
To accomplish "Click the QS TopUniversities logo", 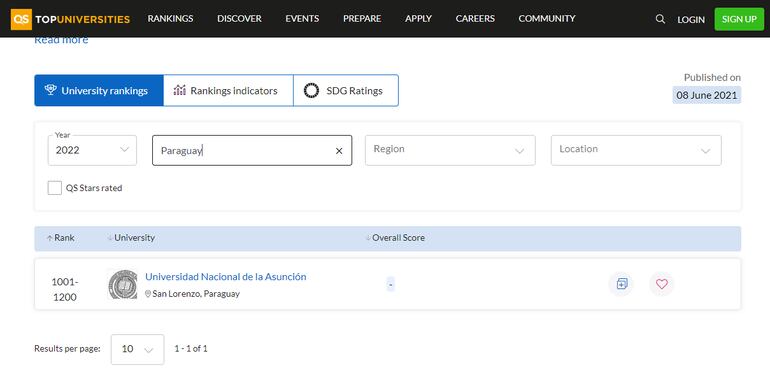I will click(70, 19).
